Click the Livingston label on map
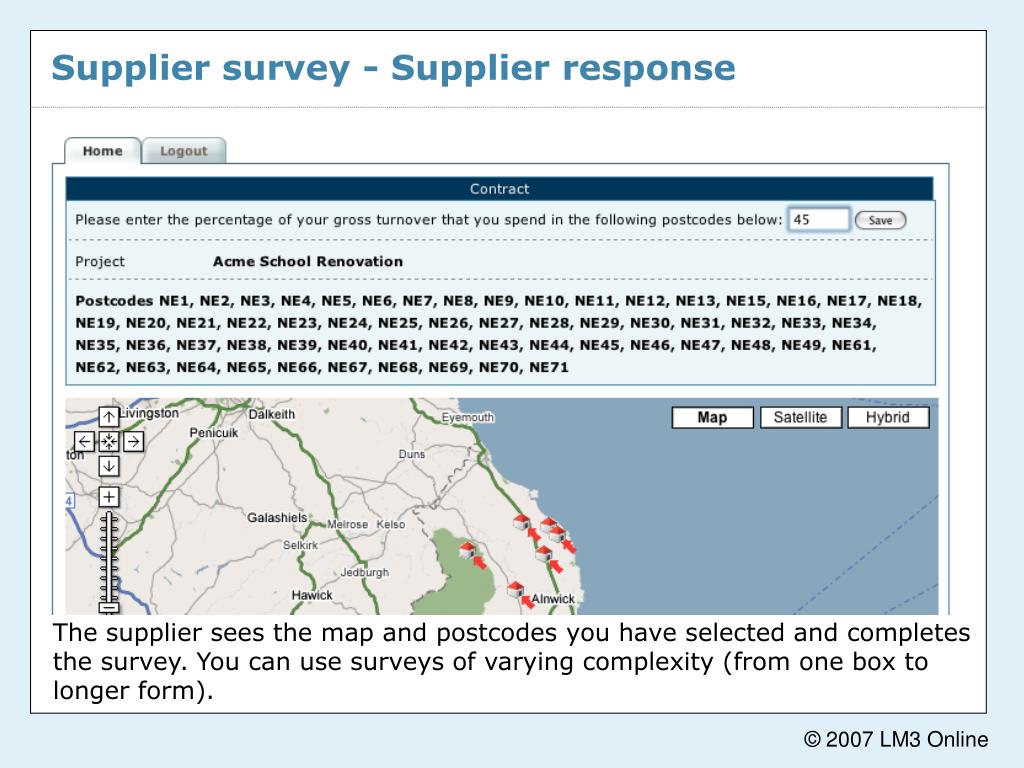1024x768 pixels. tap(149, 413)
